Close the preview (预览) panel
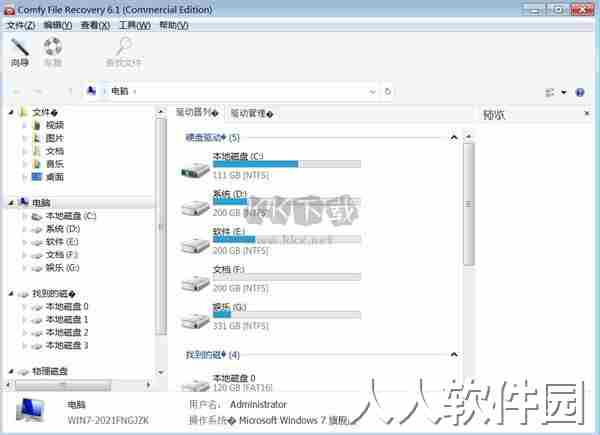Image resolution: width=600 pixels, height=435 pixels. pyautogui.click(x=587, y=113)
